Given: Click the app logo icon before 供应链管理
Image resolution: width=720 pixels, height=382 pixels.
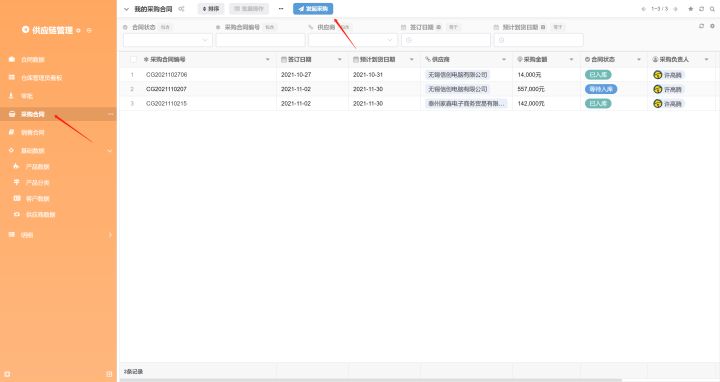Looking at the screenshot, I should (25, 30).
